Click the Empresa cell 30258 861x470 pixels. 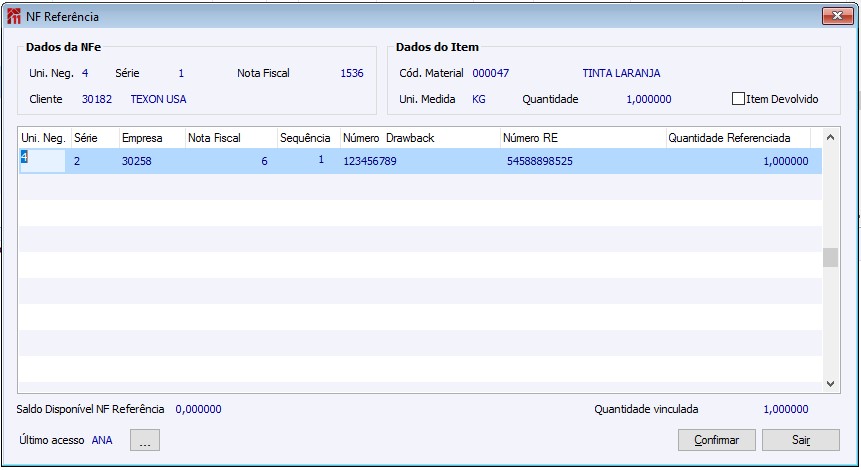point(137,161)
